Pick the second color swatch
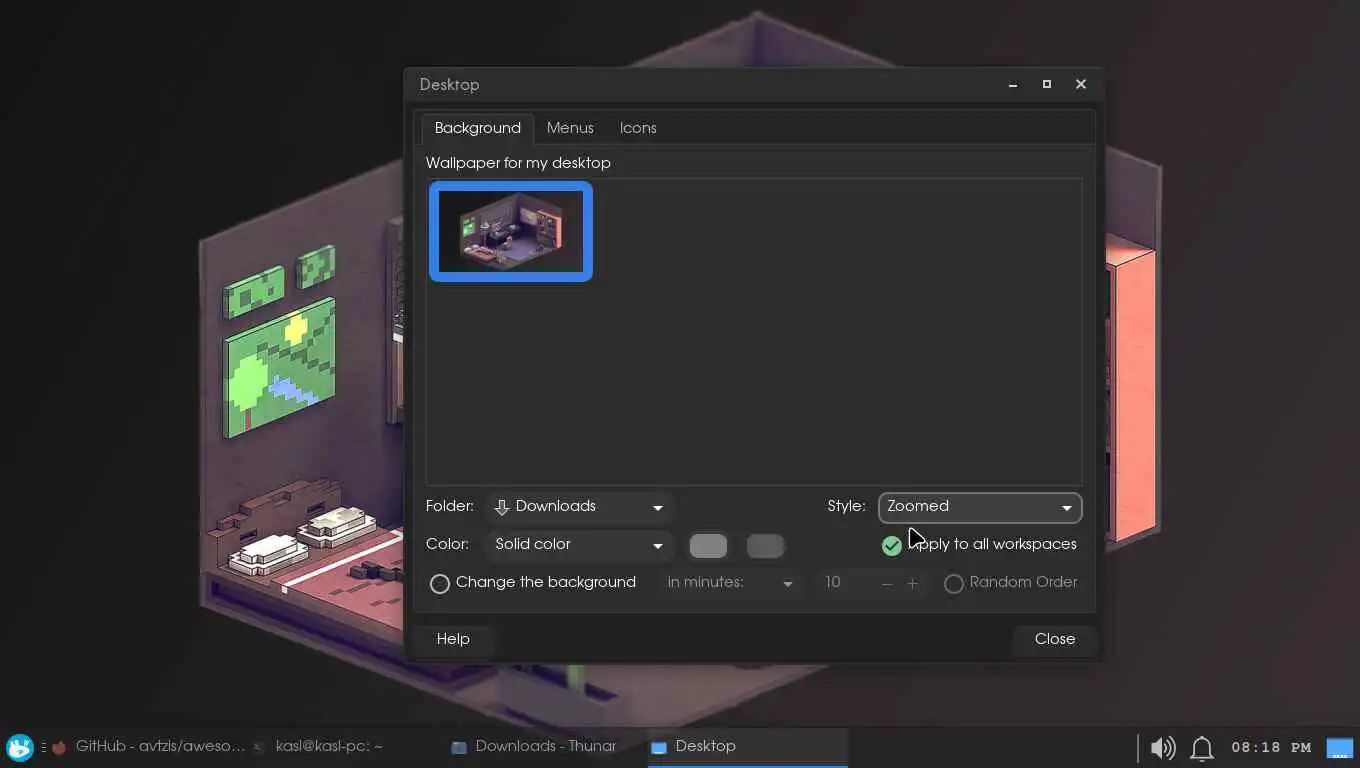 click(x=765, y=546)
